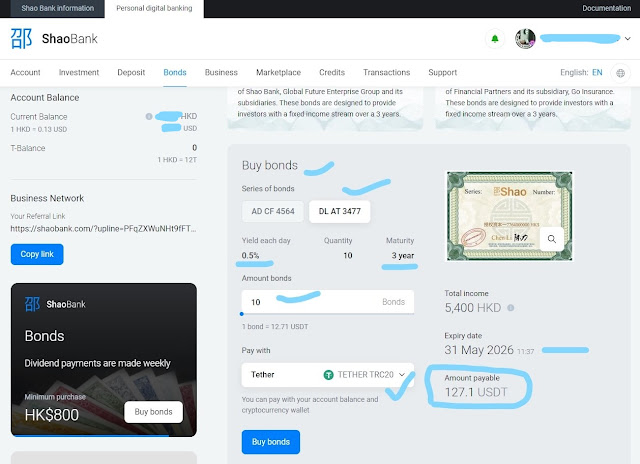Open the Tether TRC20 payment dropdown

[x=327, y=375]
